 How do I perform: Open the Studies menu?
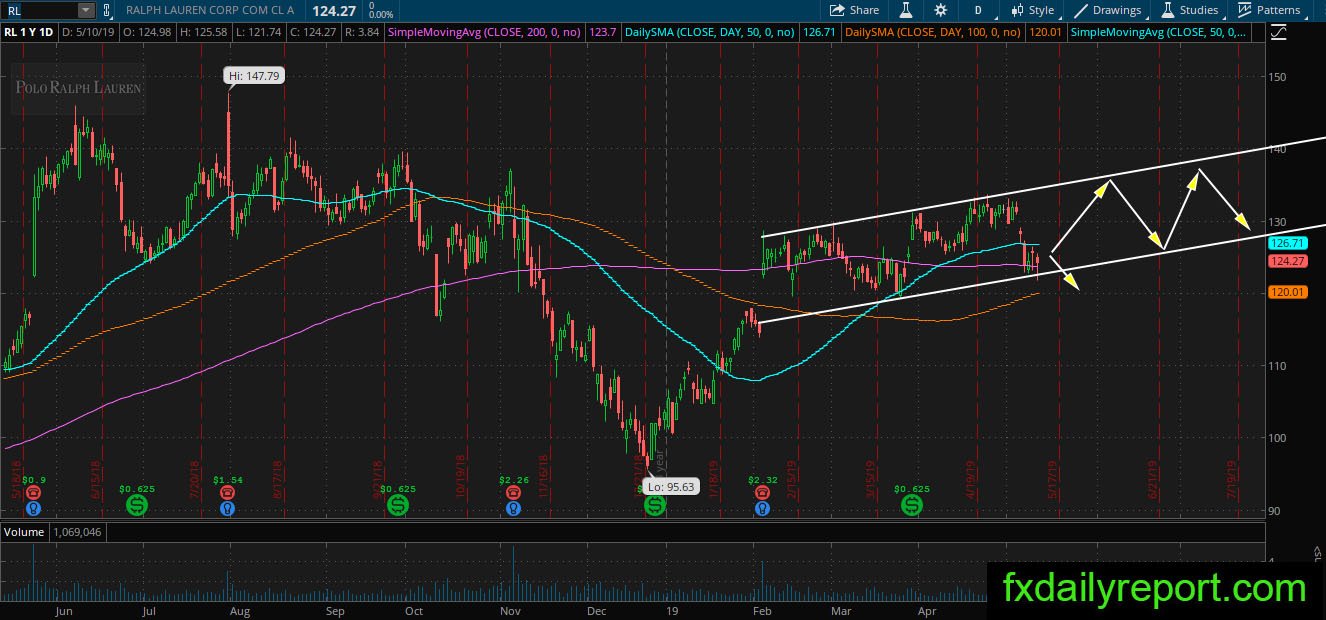pyautogui.click(x=1190, y=10)
